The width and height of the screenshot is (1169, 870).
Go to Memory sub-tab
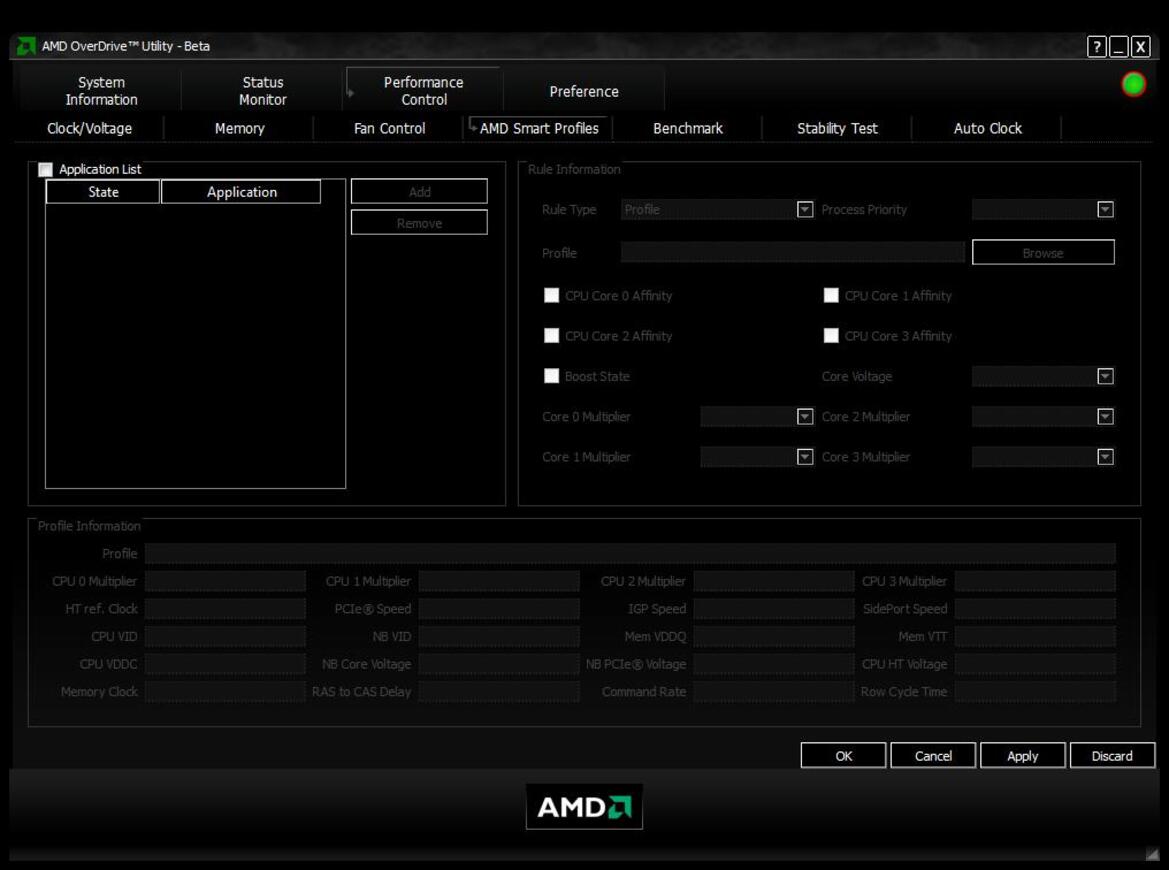239,128
